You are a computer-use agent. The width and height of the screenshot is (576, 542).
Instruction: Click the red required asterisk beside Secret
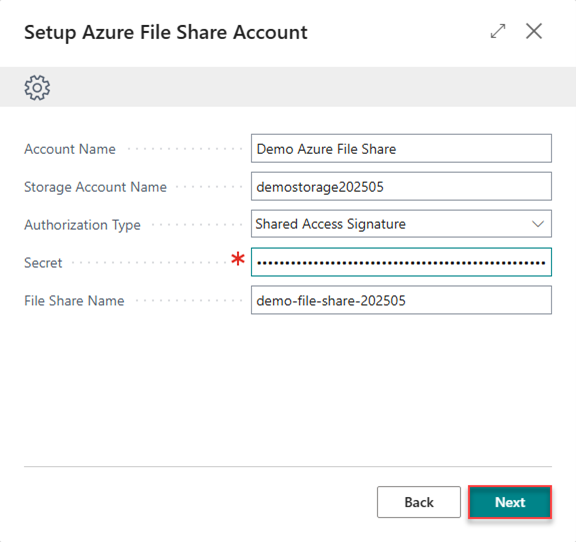tap(238, 259)
